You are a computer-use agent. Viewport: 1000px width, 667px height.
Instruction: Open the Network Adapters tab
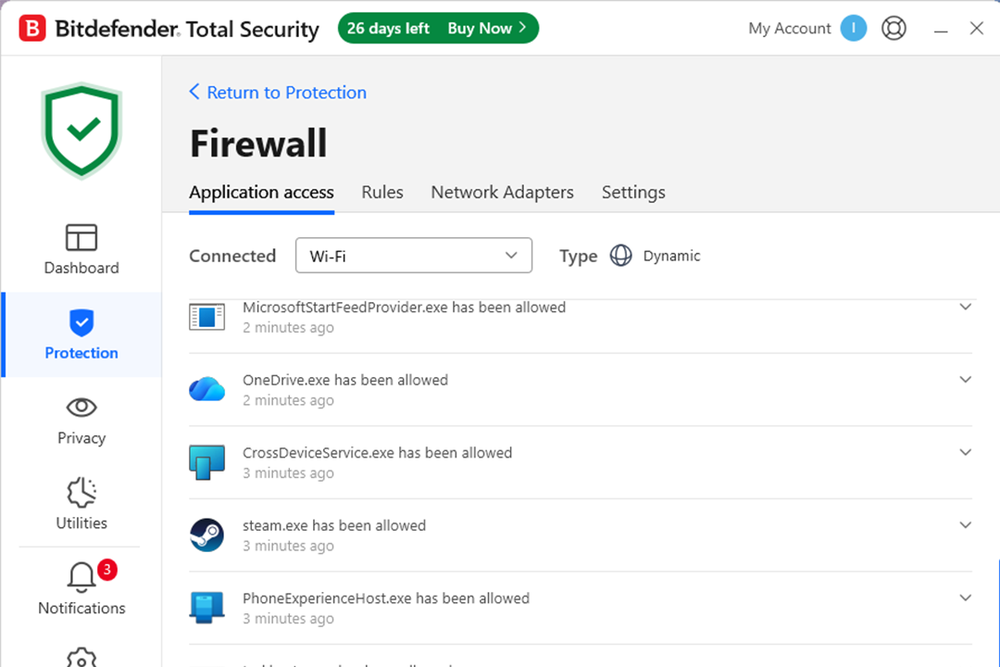pyautogui.click(x=502, y=192)
